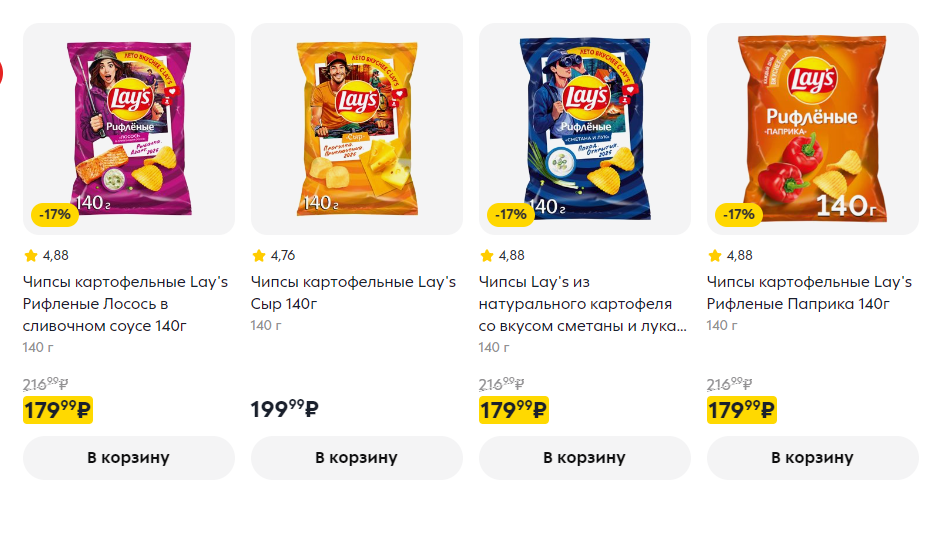Click the 199,99 ₽ price of Сыр chips
The image size is (946, 545).
(285, 409)
